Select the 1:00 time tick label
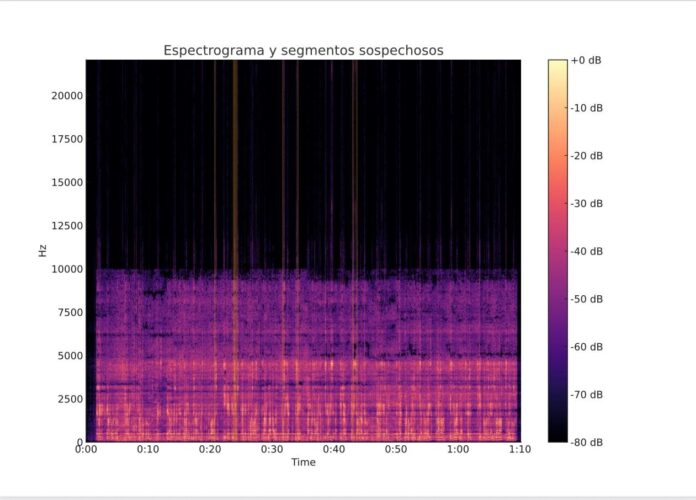This screenshot has width=696, height=500. tap(458, 450)
